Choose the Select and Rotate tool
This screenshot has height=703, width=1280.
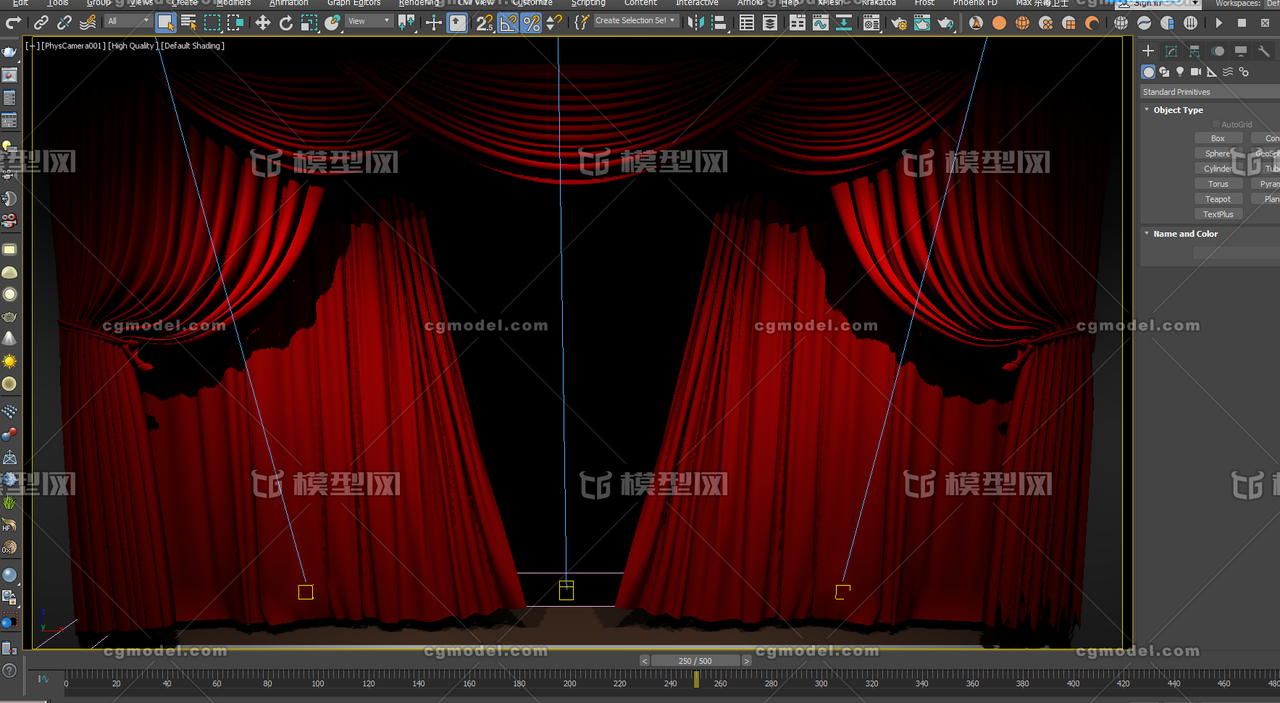286,22
